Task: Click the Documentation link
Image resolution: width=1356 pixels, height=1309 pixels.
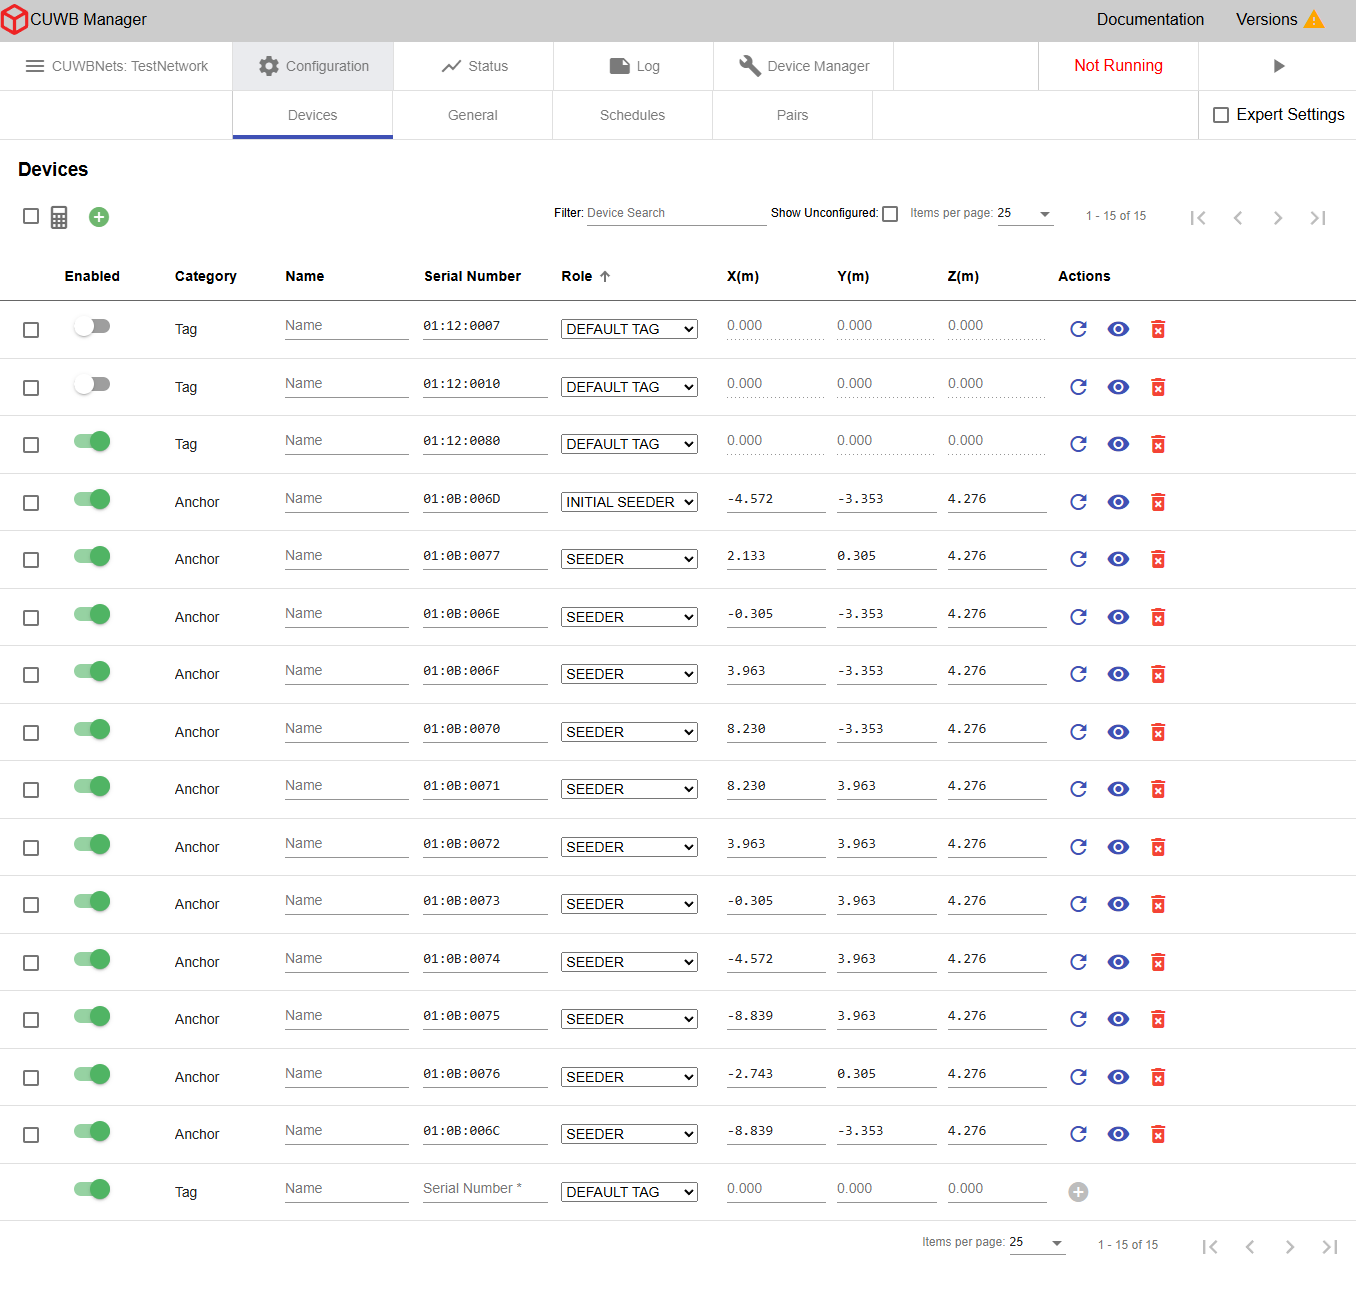Action: pos(1150,19)
